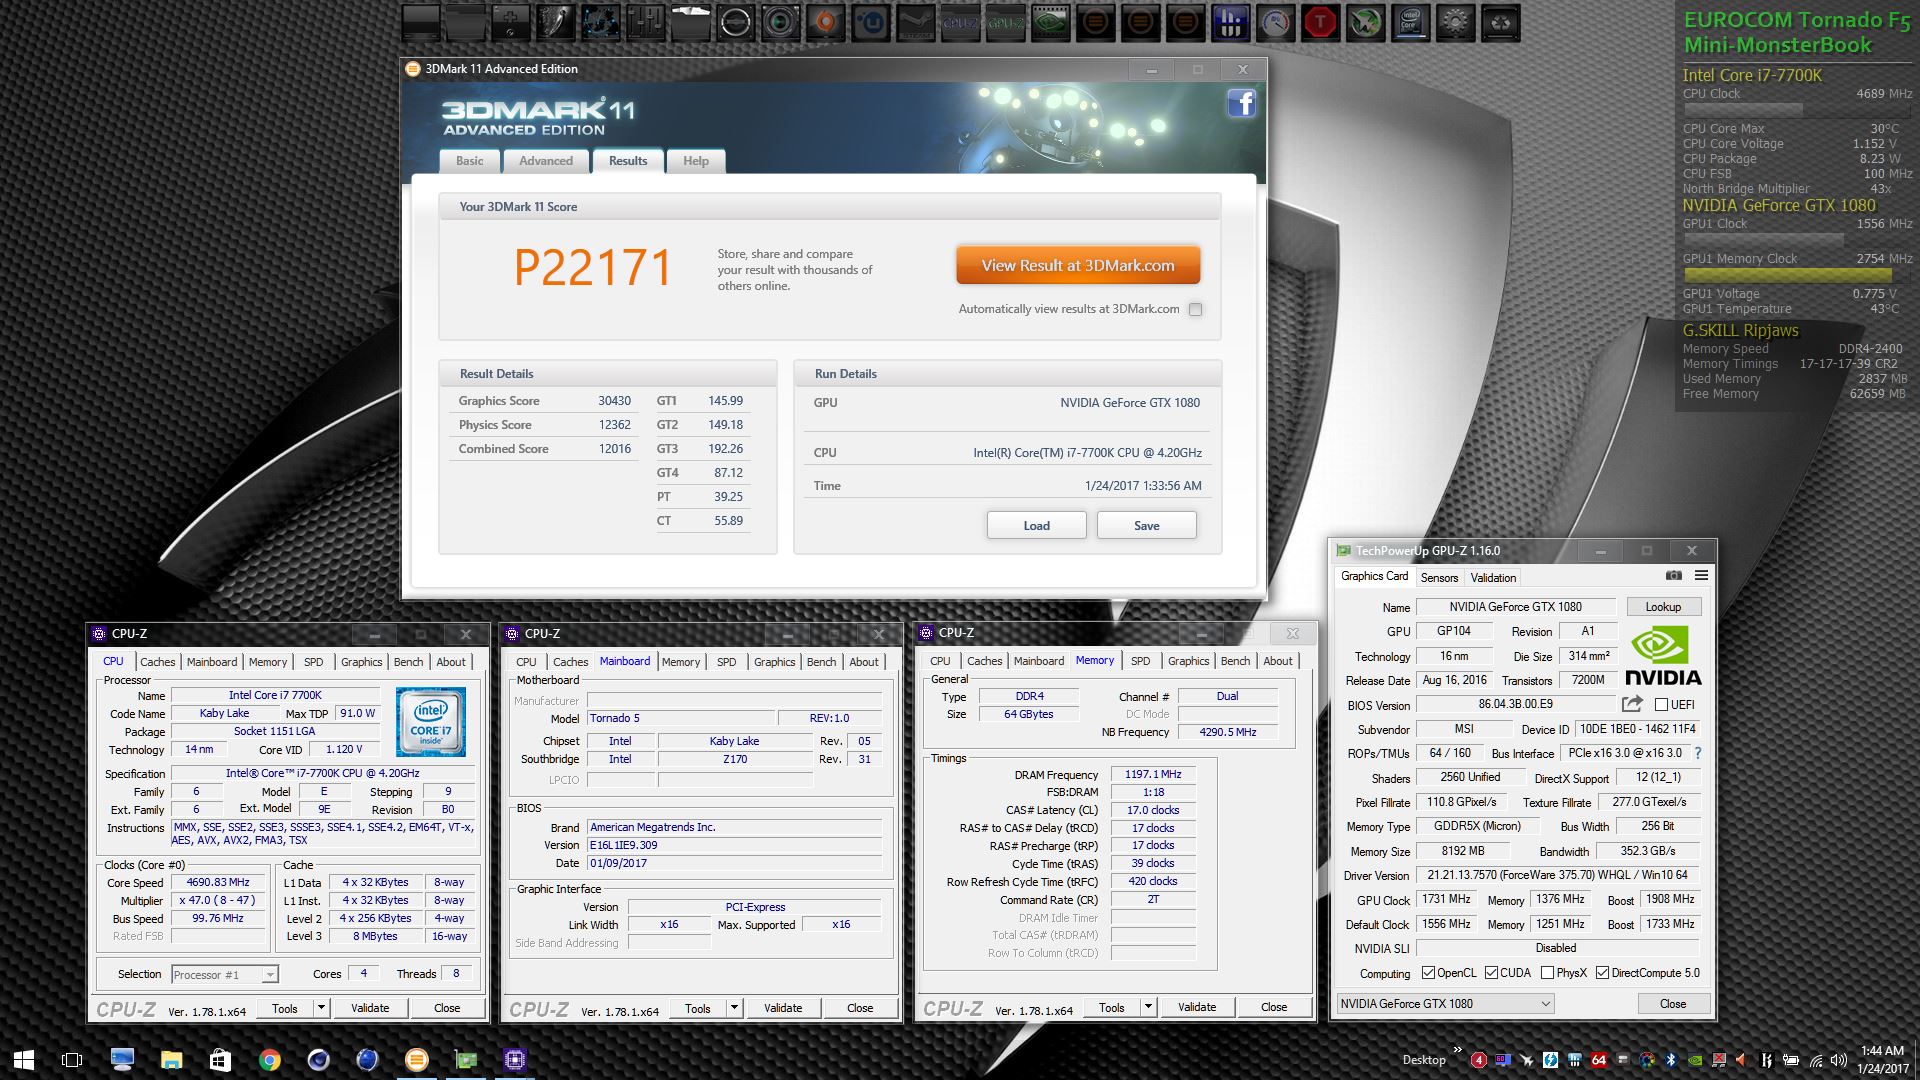Toggle the UEFI checkbox in GPU-Z
The width and height of the screenshot is (1920, 1080).
(1661, 705)
